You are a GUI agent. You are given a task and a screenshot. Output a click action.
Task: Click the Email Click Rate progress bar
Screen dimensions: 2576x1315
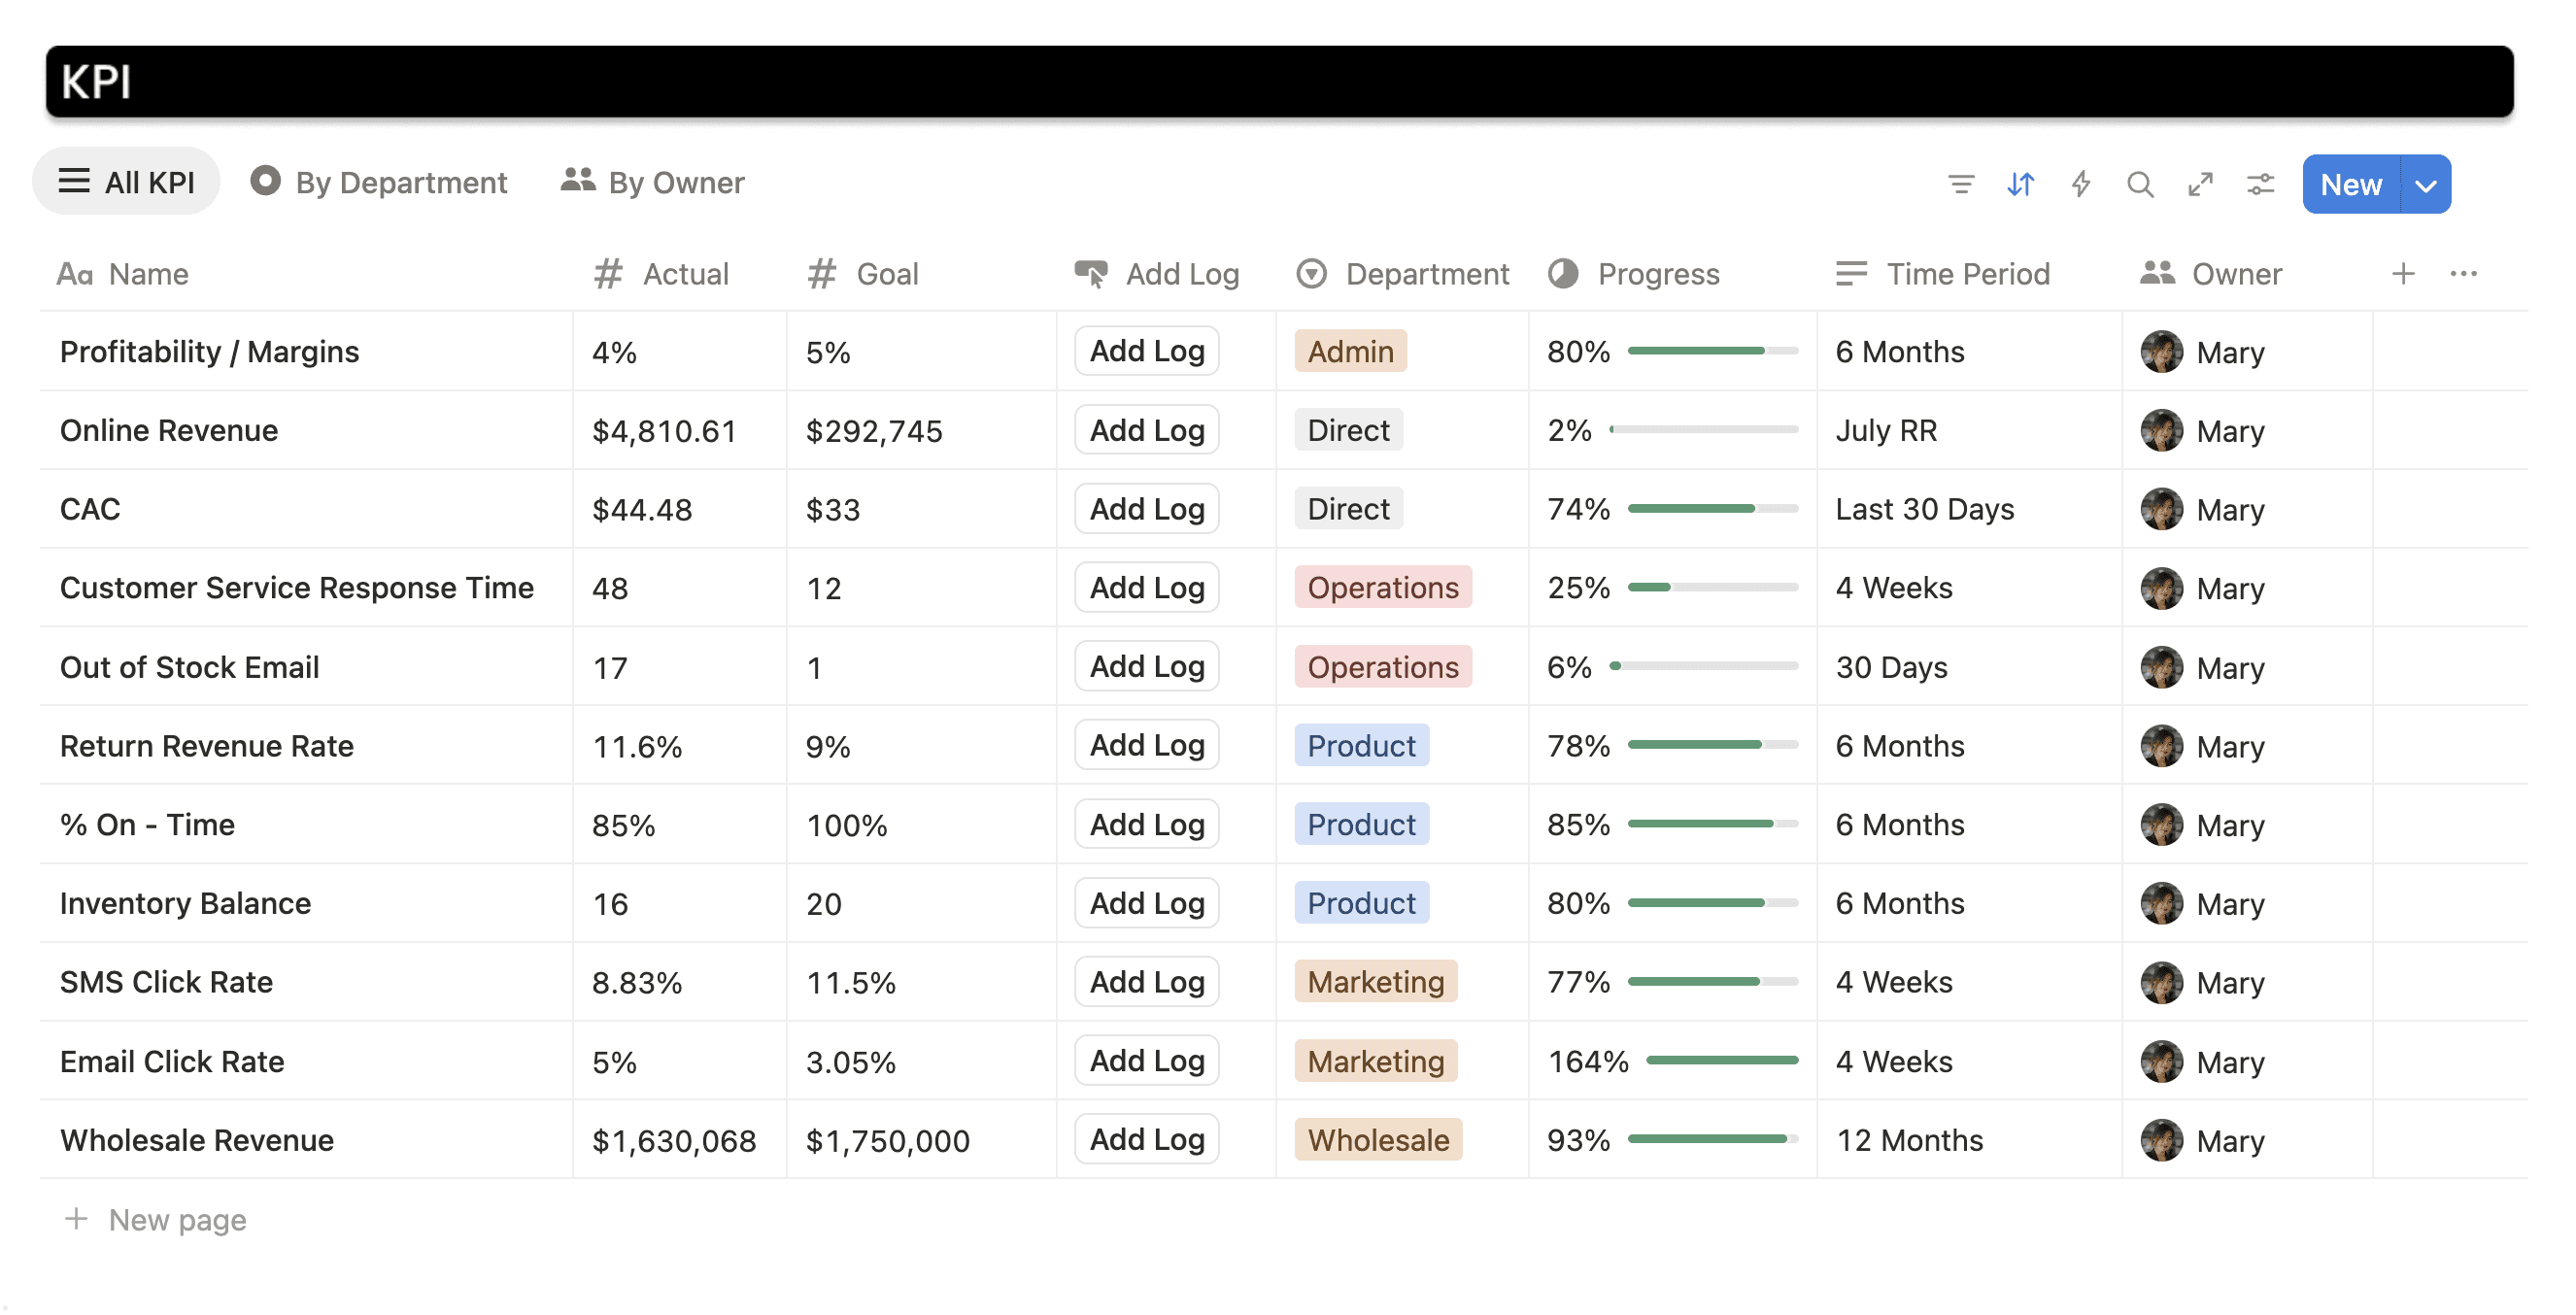(x=1721, y=1060)
